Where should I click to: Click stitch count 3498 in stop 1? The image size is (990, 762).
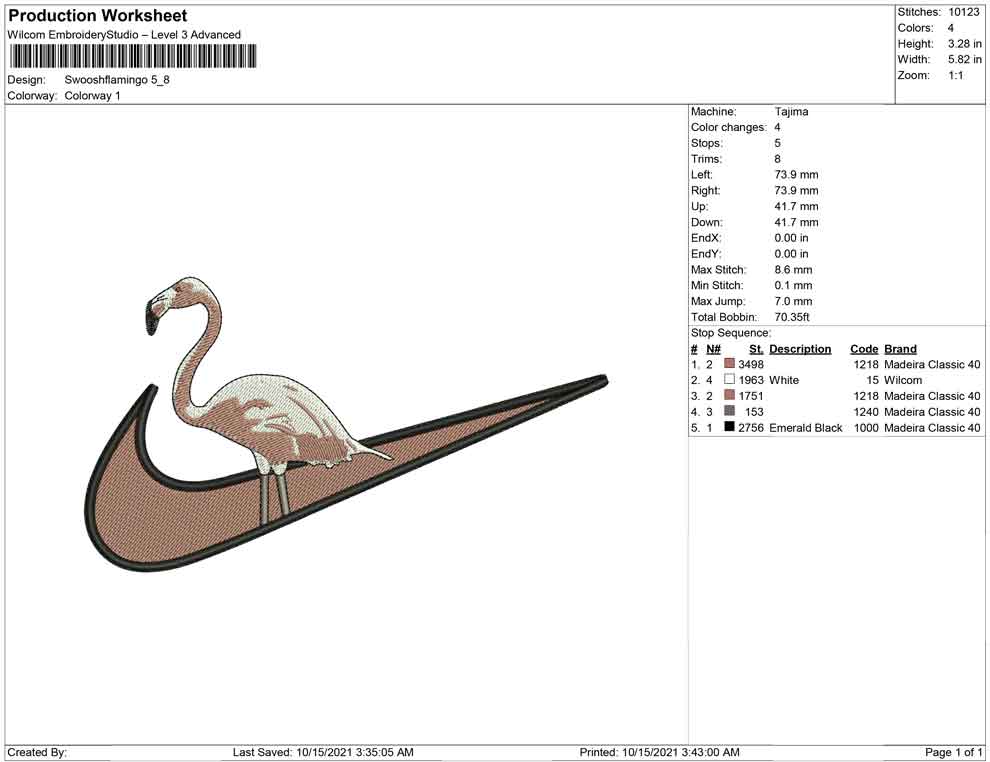(751, 364)
